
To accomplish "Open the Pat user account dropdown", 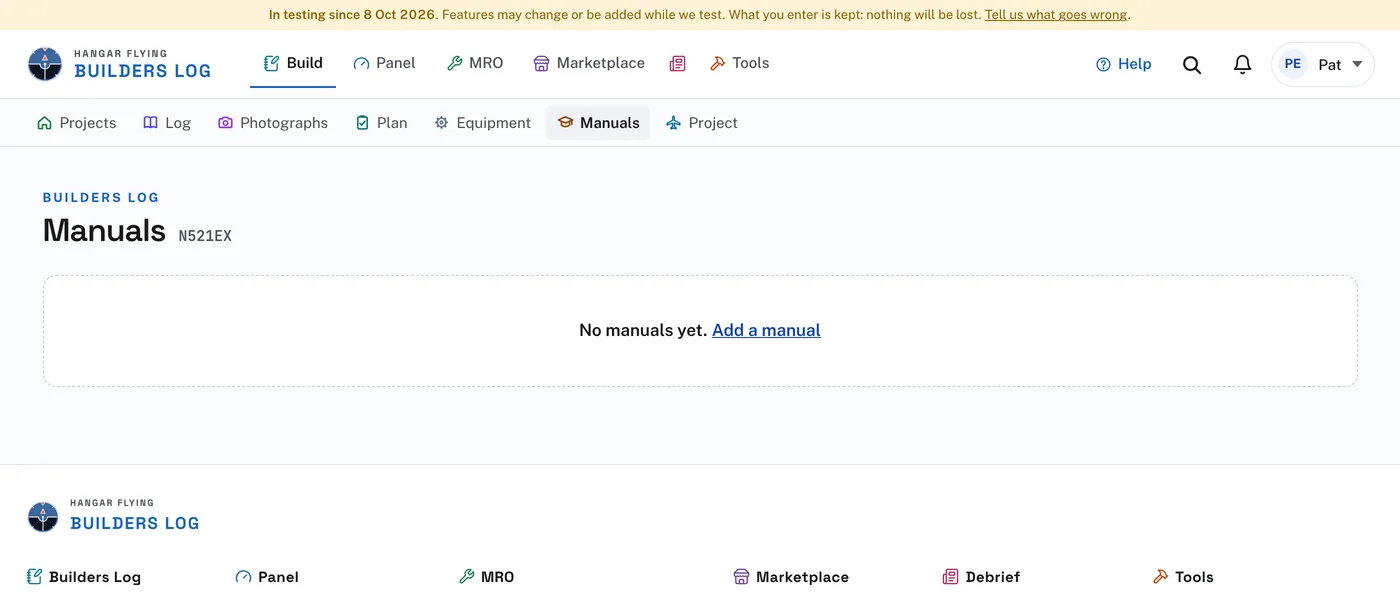I will tap(1322, 64).
